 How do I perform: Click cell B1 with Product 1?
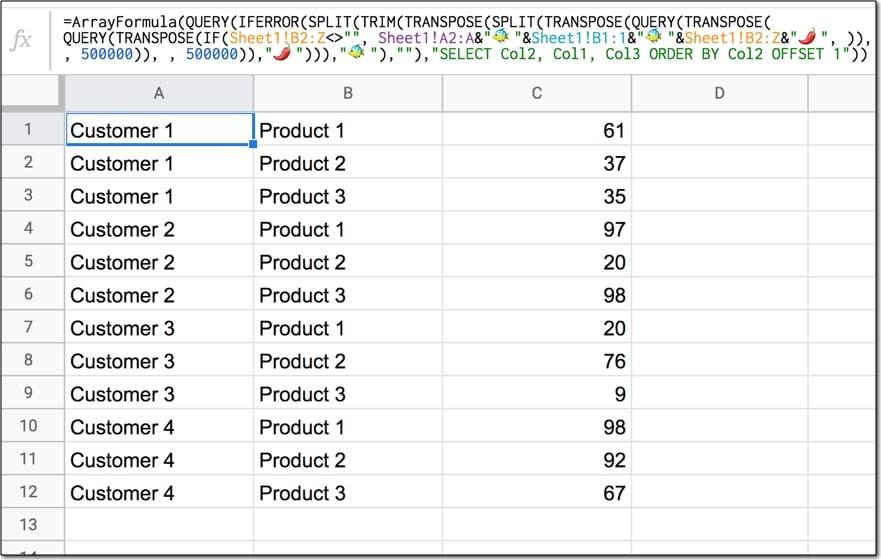click(348, 129)
